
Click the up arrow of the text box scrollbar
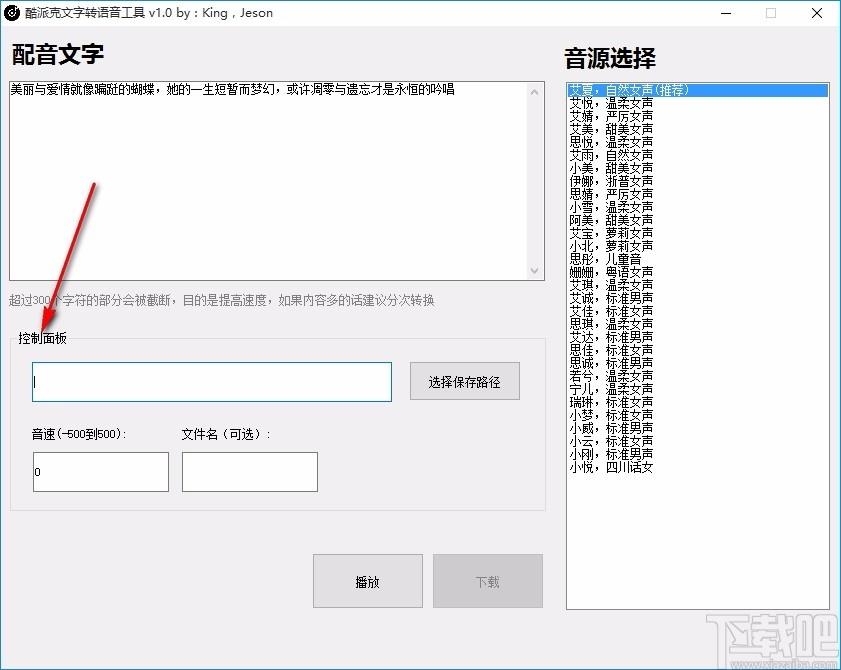pos(534,92)
